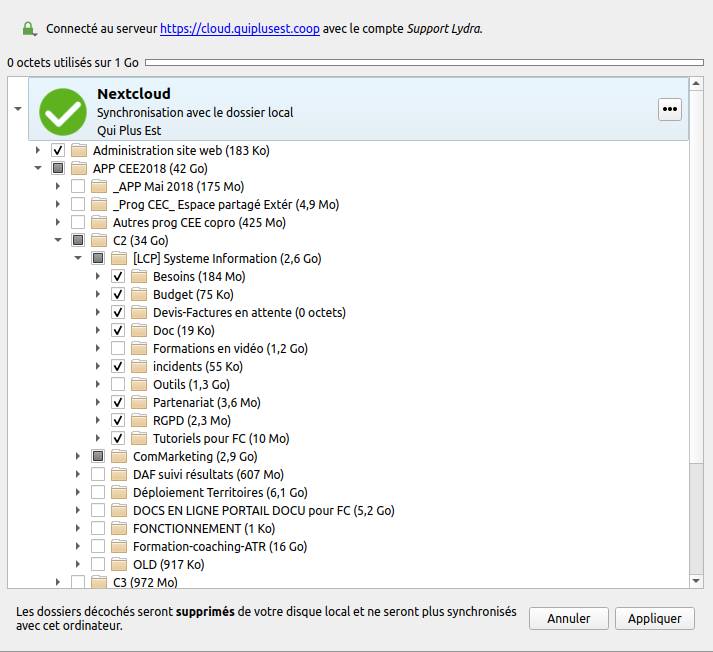Click the Annuler button

click(x=568, y=618)
